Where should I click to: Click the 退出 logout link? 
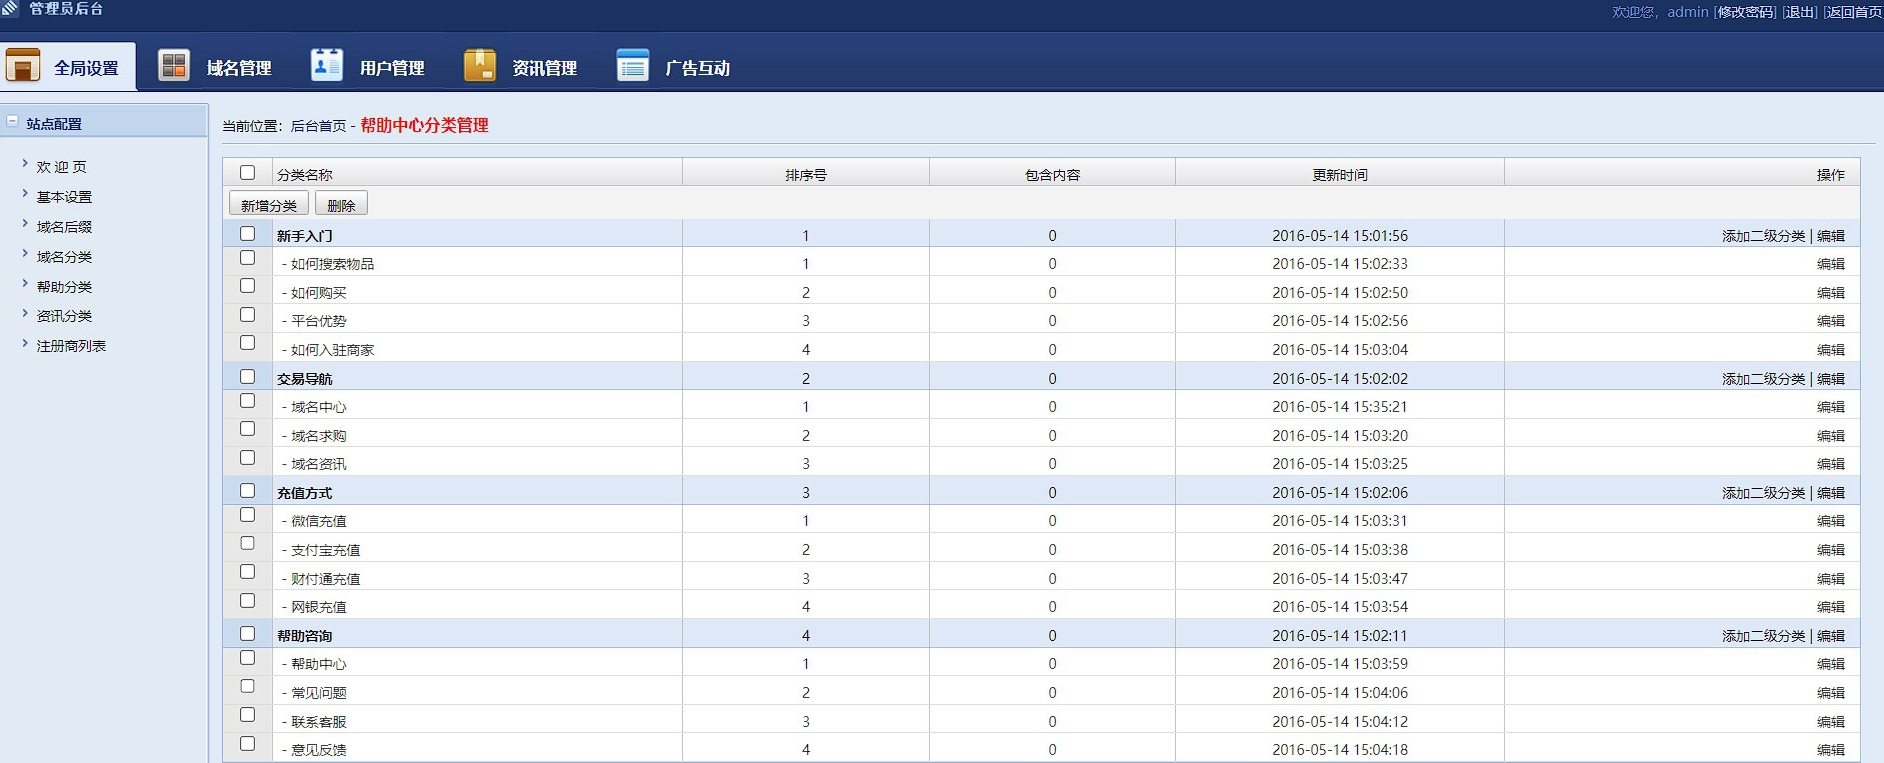1800,12
